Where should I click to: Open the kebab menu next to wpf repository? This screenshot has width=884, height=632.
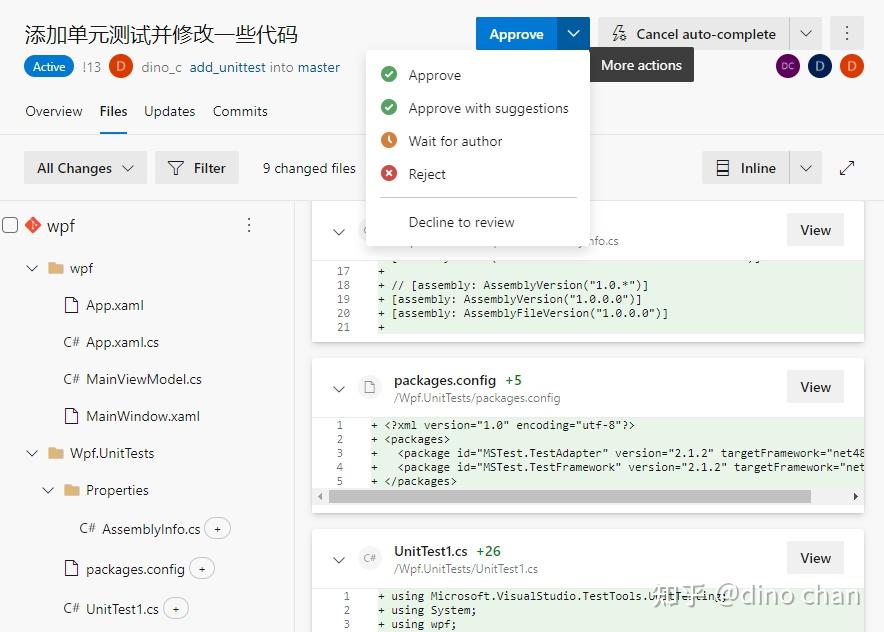pos(249,225)
